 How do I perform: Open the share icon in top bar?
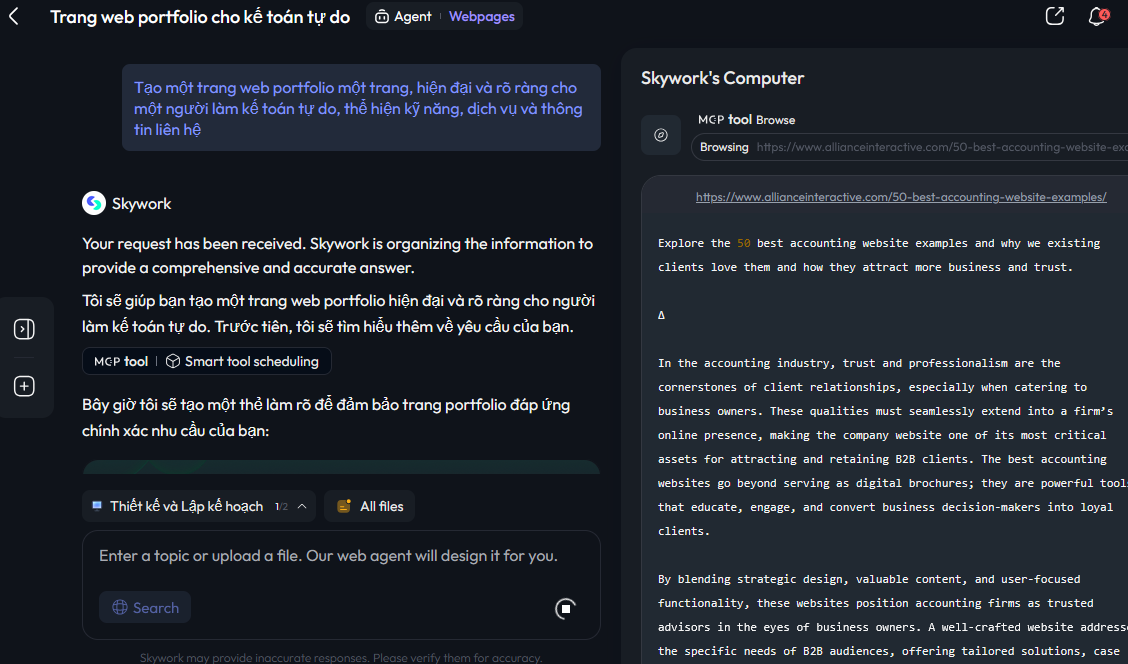(1055, 16)
